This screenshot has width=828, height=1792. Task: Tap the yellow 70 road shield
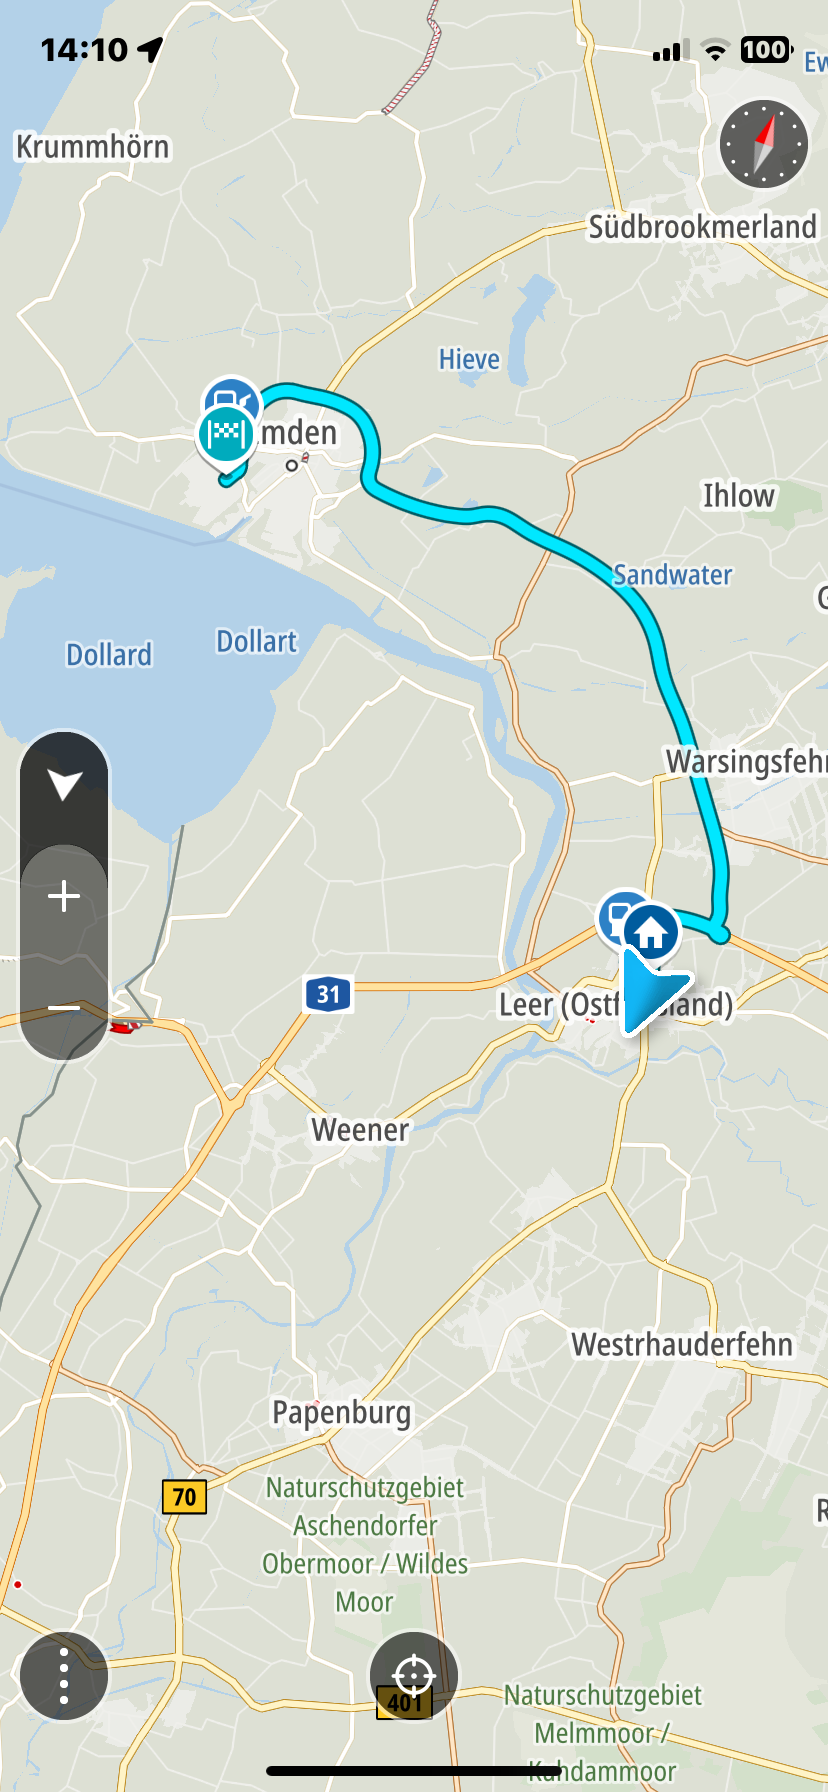coord(184,1497)
